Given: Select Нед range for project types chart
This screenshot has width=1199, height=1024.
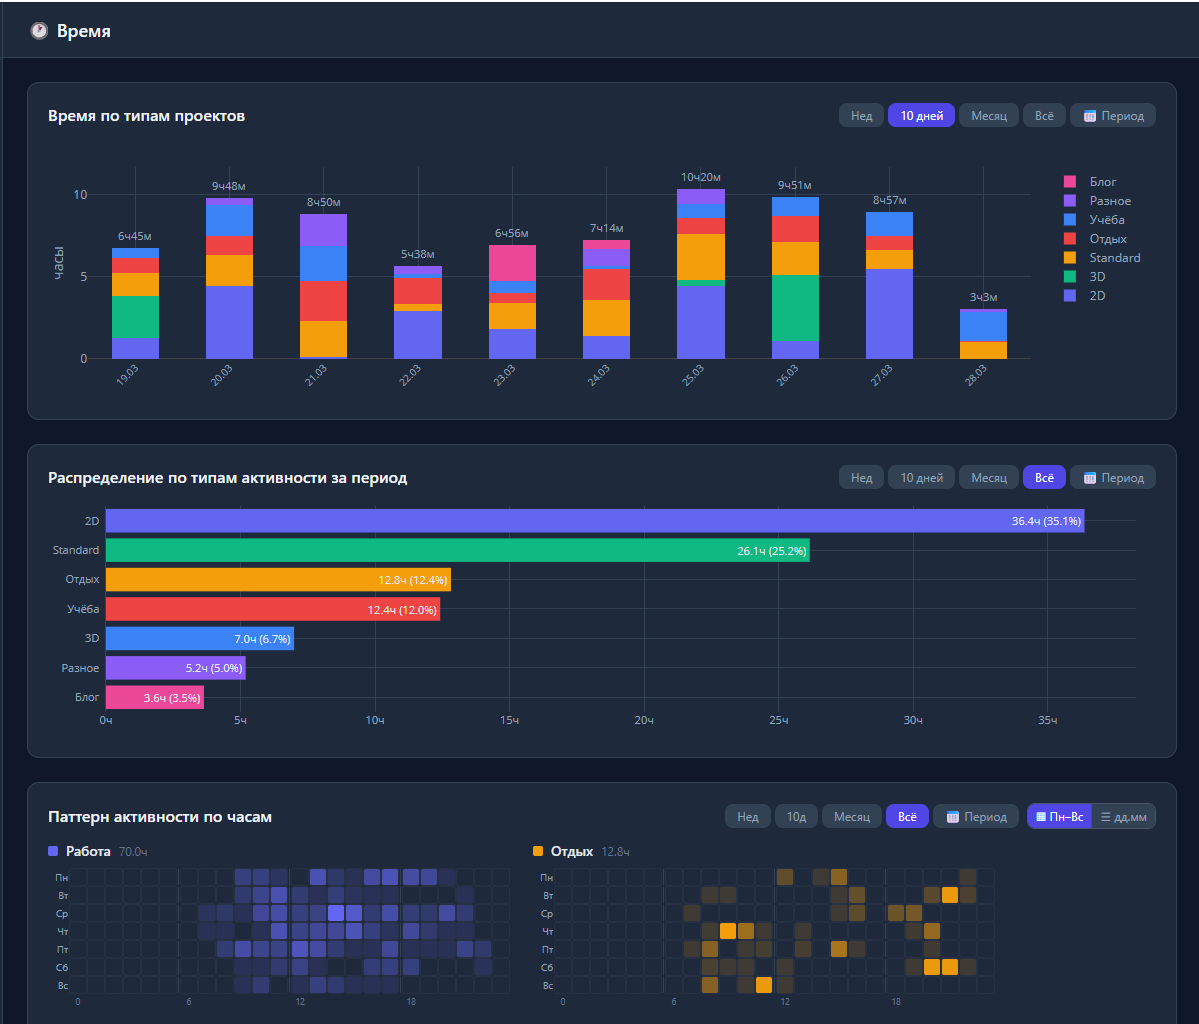Looking at the screenshot, I should point(861,115).
